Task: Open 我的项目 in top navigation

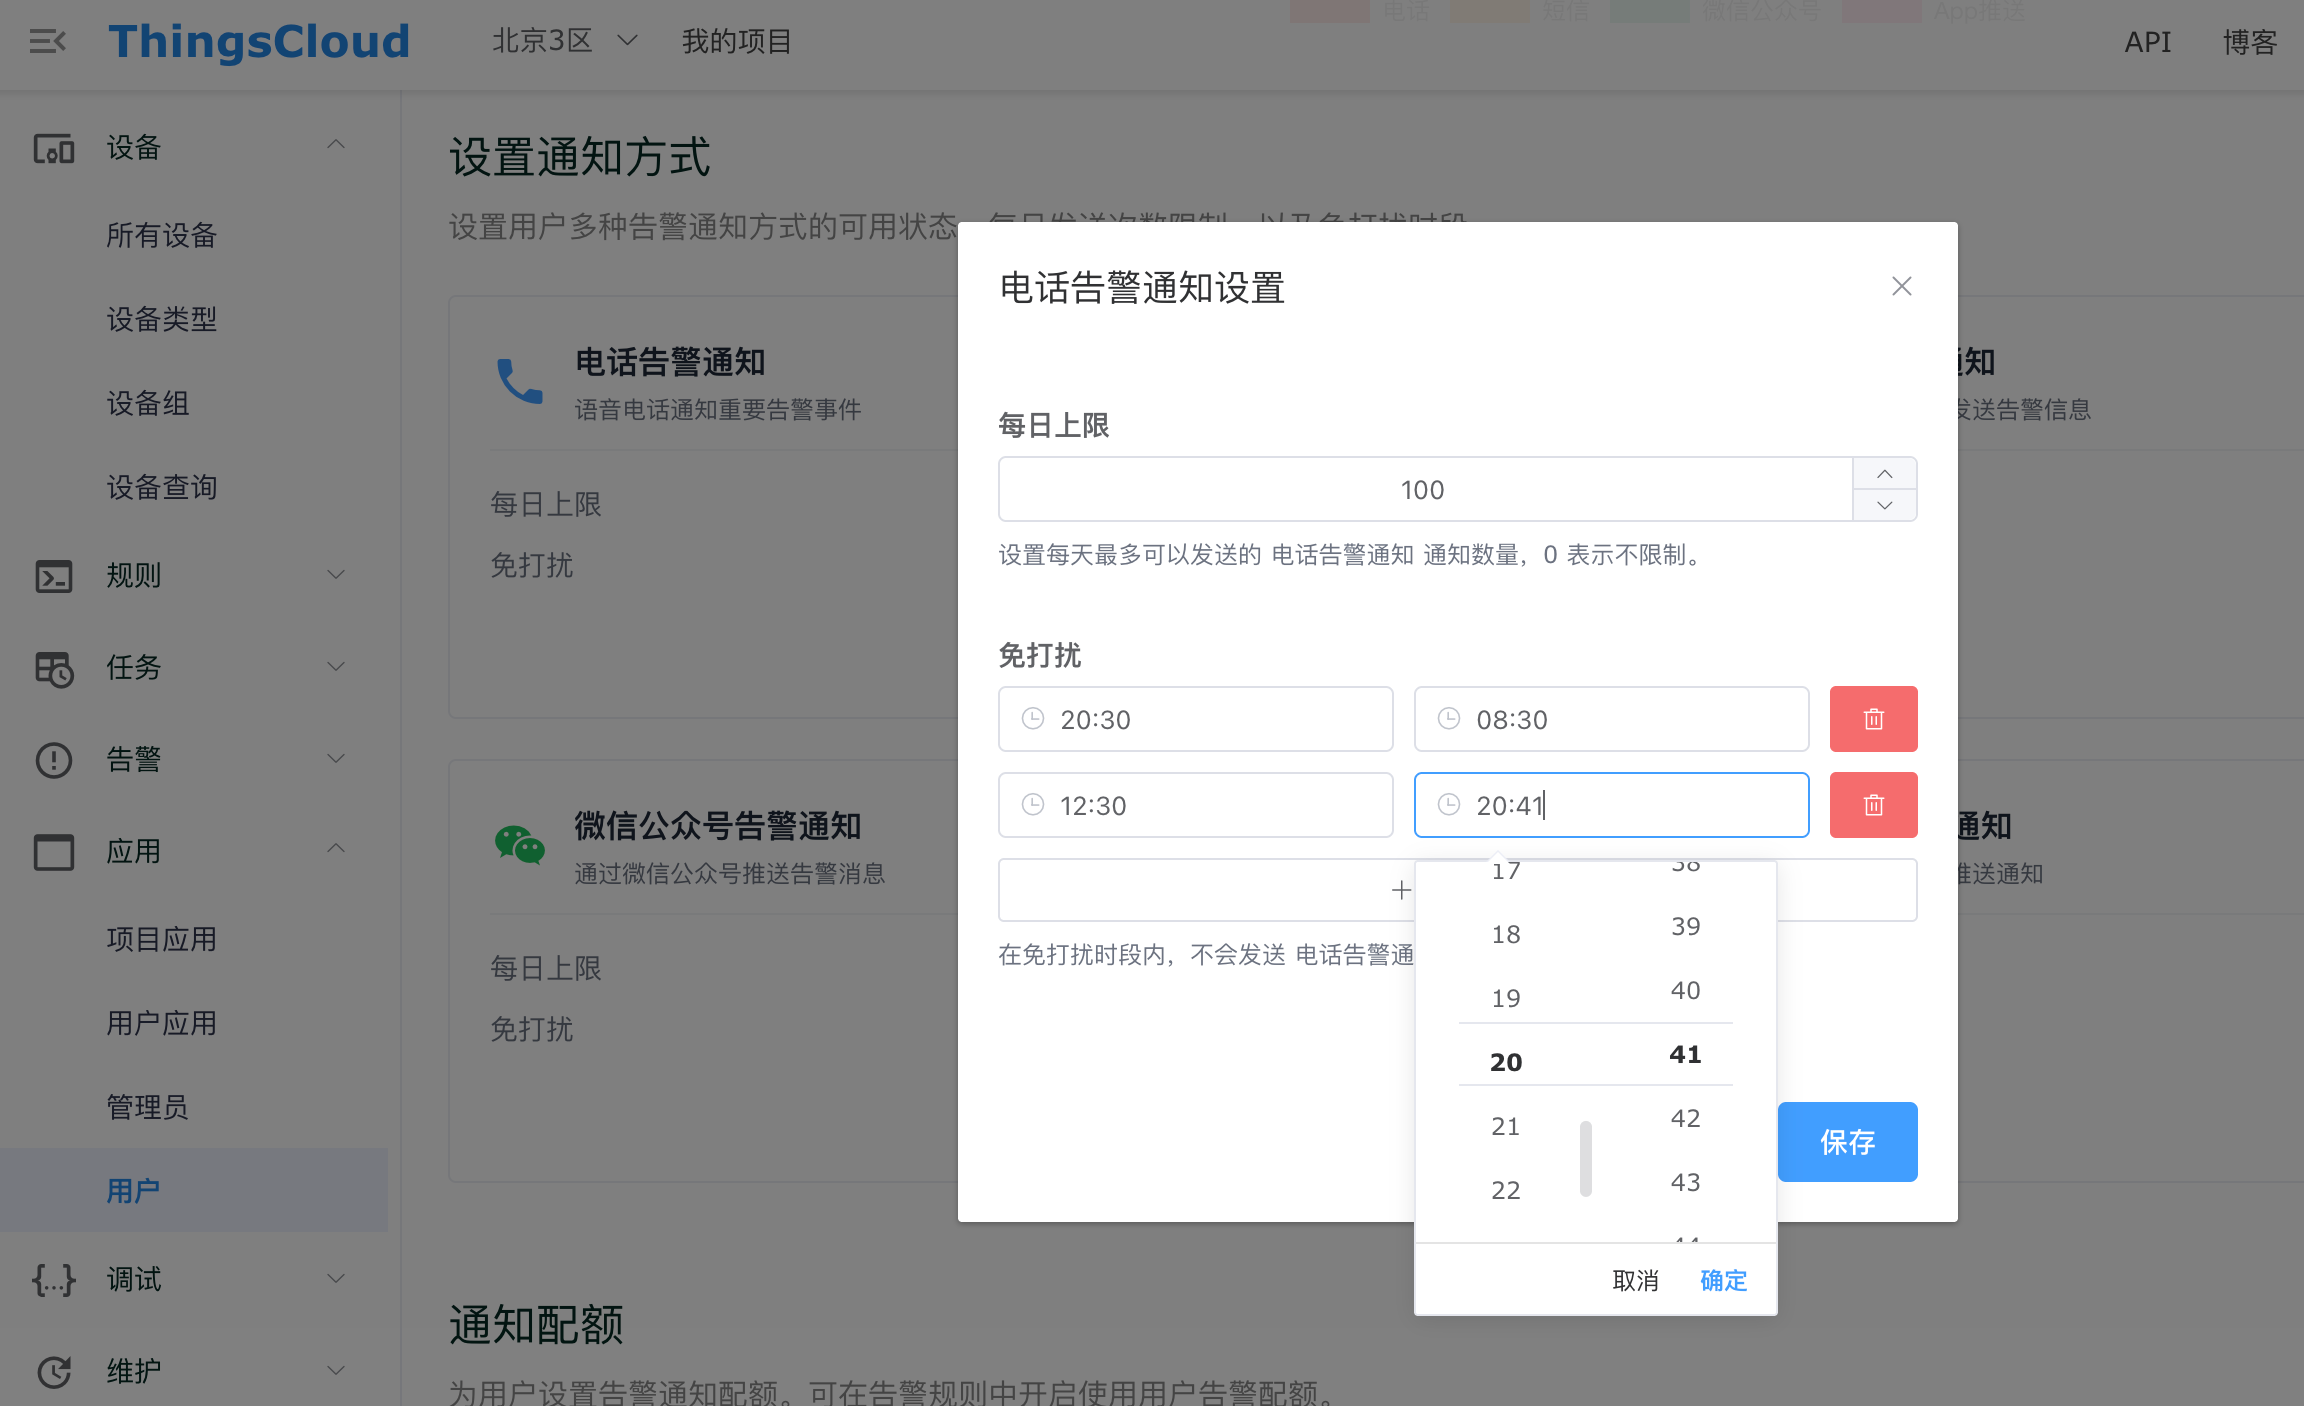Action: tap(736, 42)
